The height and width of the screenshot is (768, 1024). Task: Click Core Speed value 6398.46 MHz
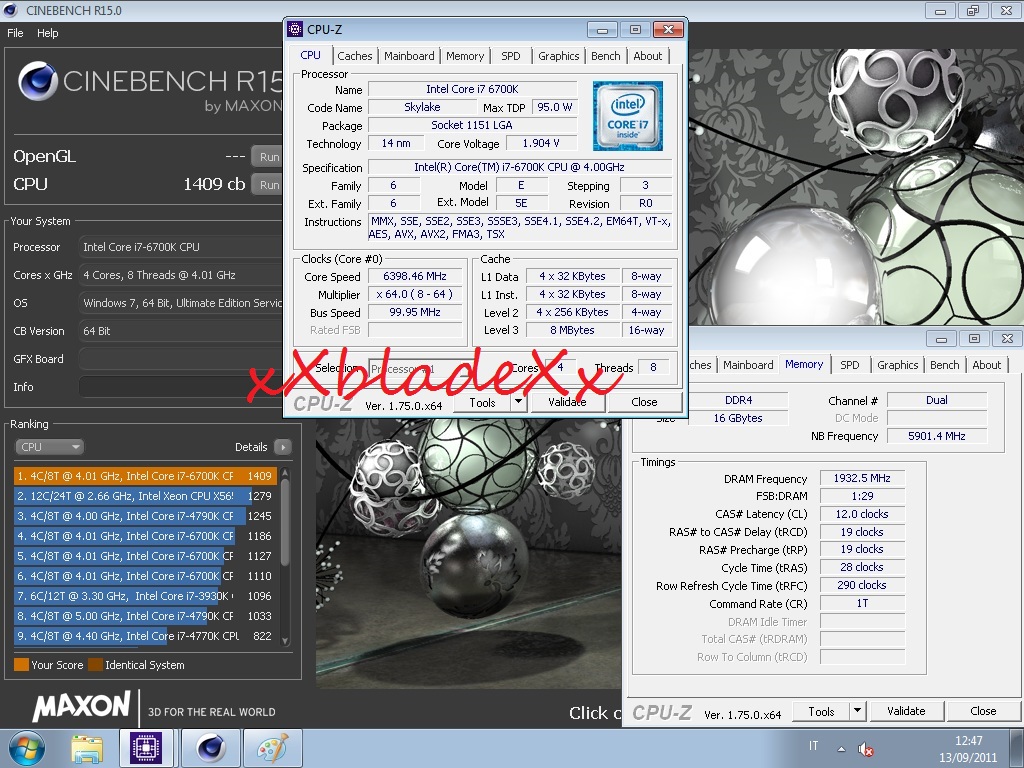tap(415, 276)
